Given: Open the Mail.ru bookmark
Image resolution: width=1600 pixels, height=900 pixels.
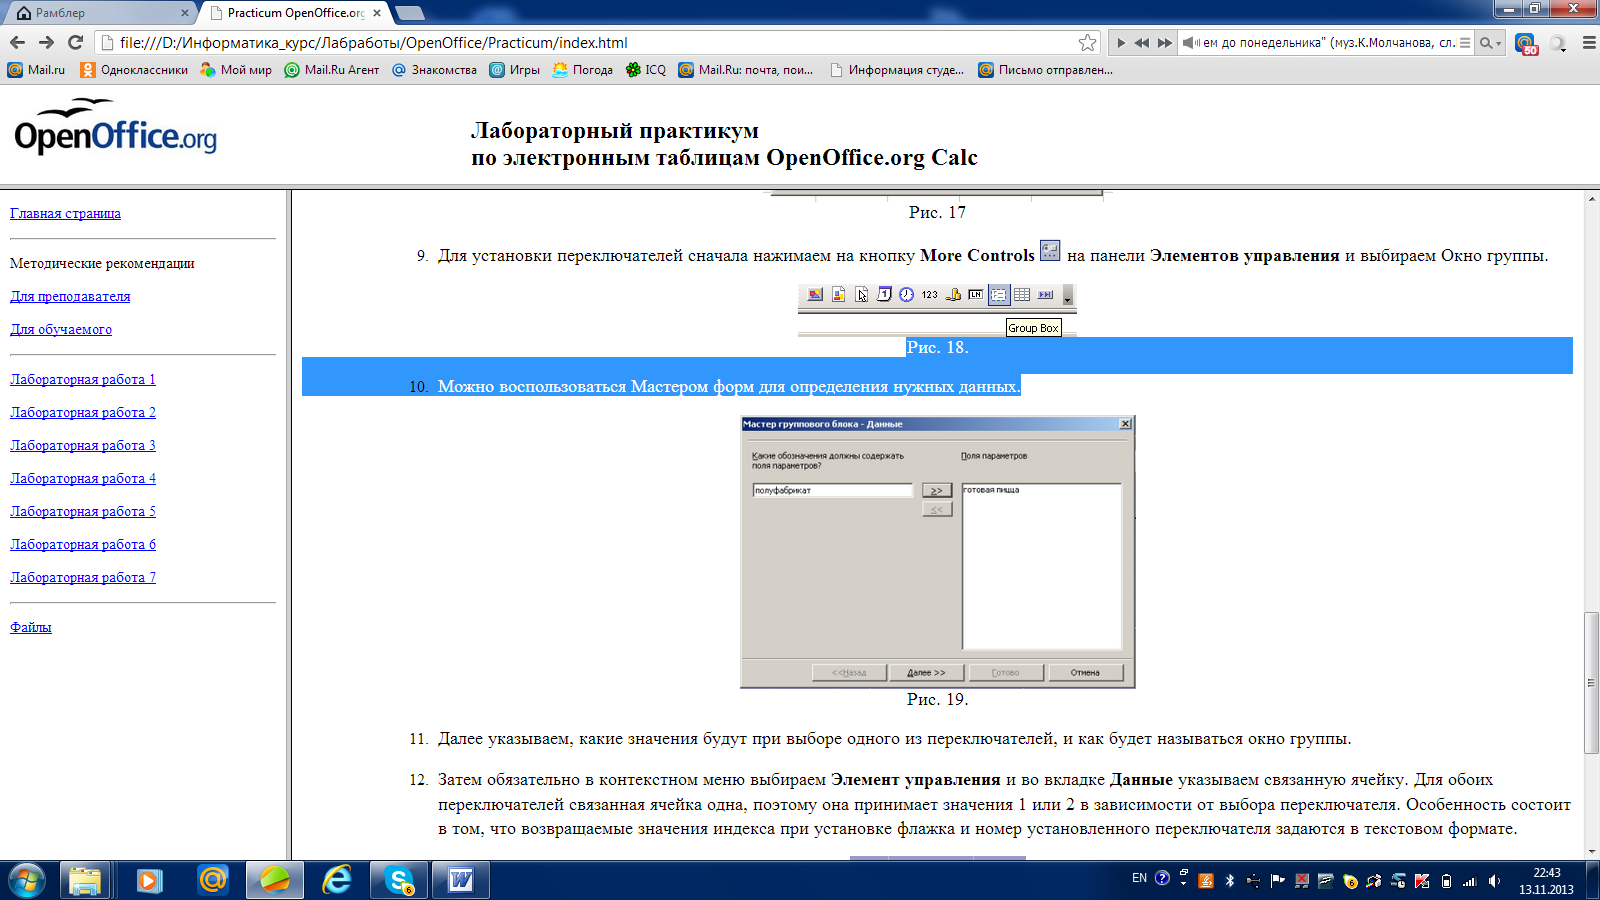Looking at the screenshot, I should coord(36,70).
